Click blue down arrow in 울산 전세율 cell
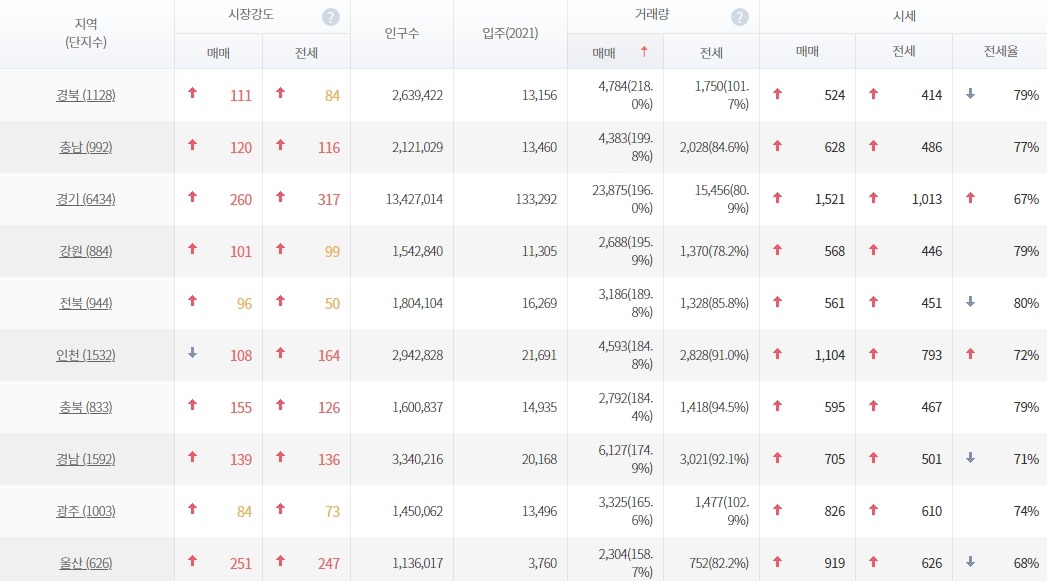1047x581 pixels. pos(970,562)
